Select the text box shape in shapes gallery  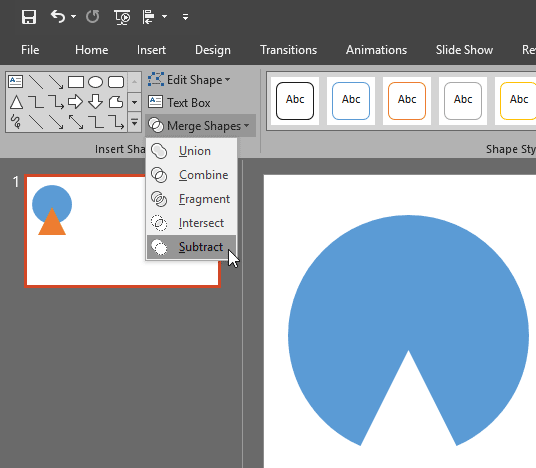pos(16,82)
